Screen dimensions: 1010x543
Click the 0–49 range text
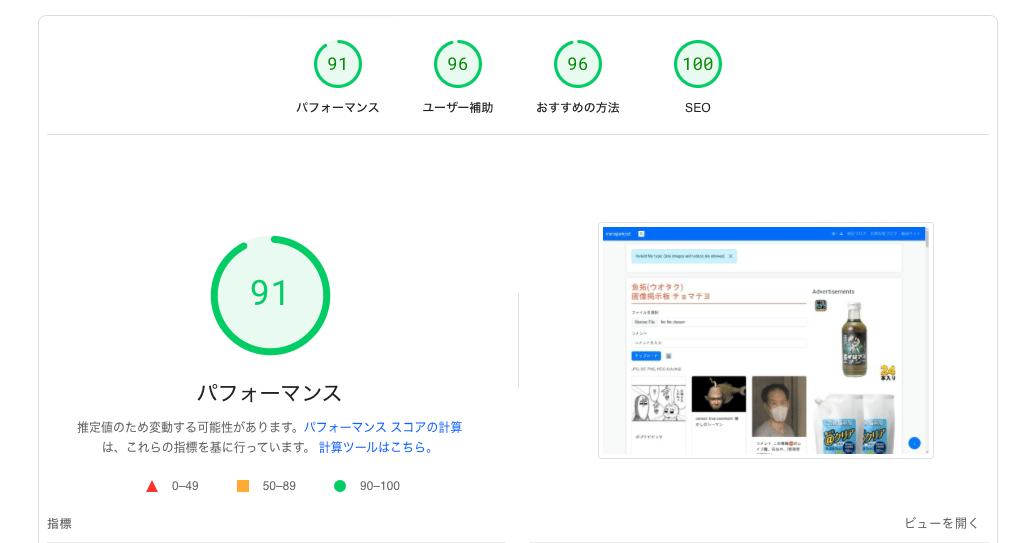(185, 486)
